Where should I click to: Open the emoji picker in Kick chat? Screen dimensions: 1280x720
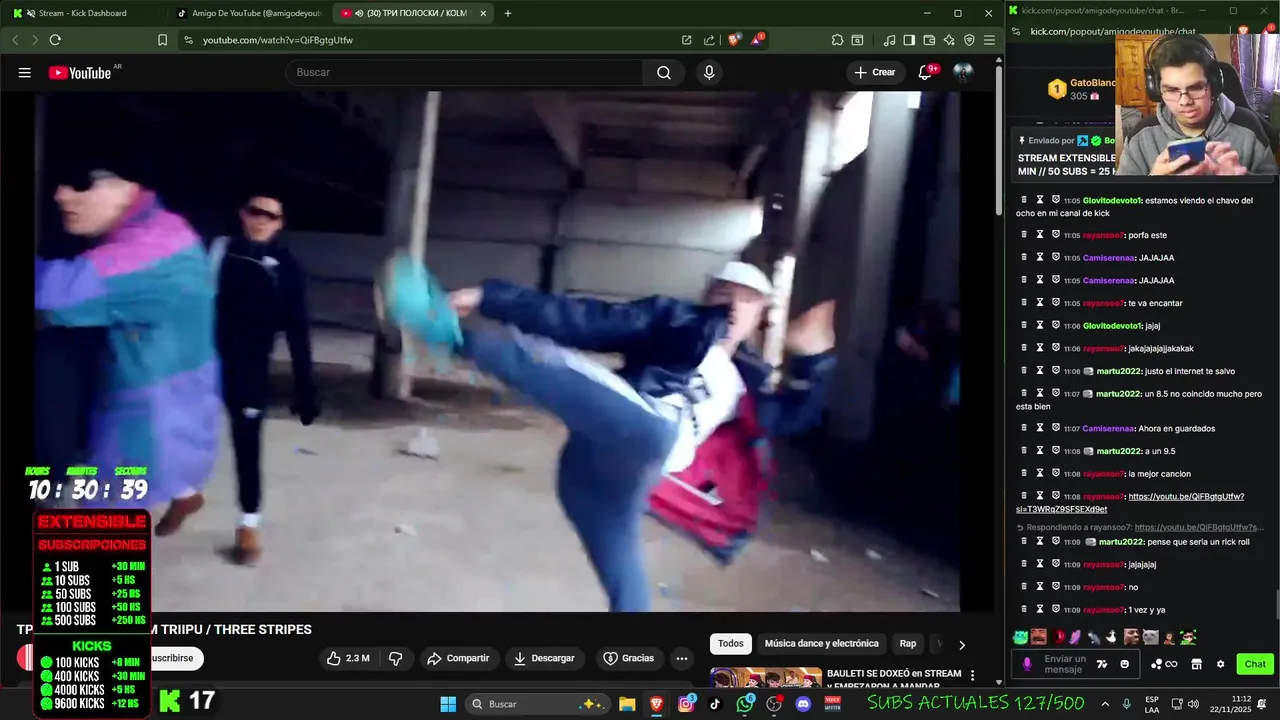(x=1124, y=664)
